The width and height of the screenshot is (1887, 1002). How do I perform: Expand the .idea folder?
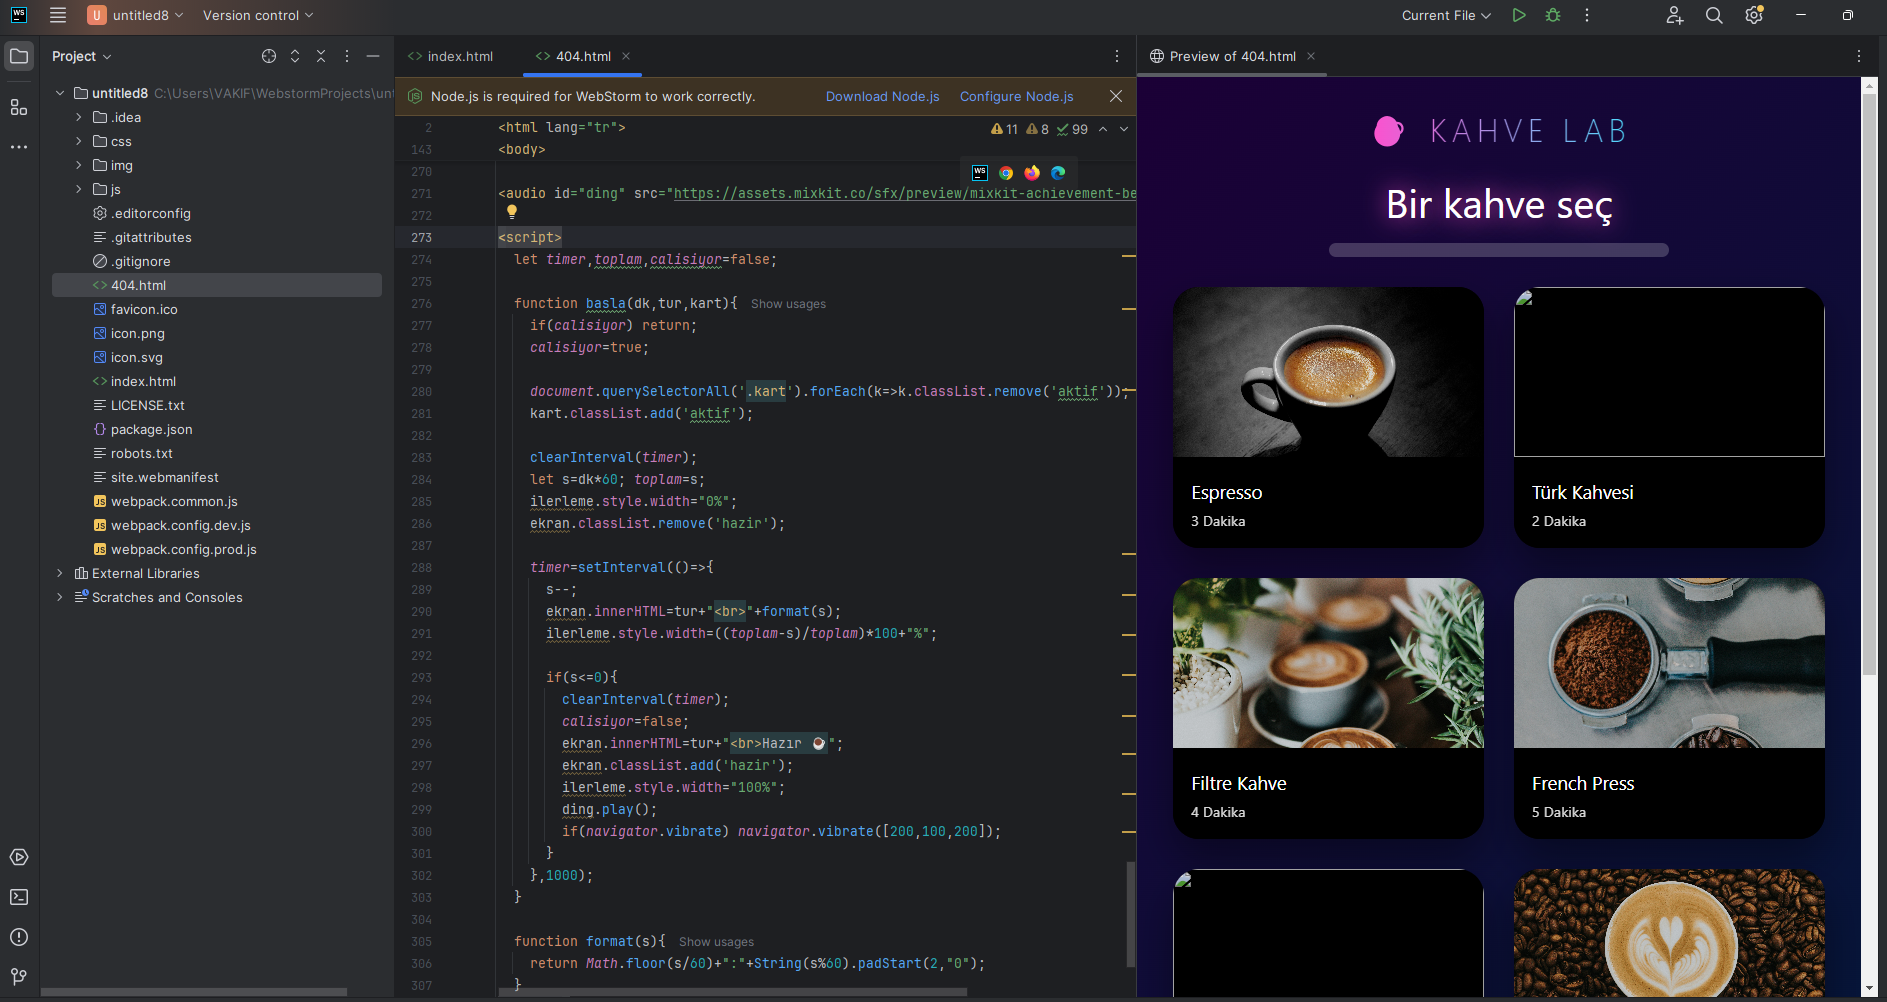[79, 117]
